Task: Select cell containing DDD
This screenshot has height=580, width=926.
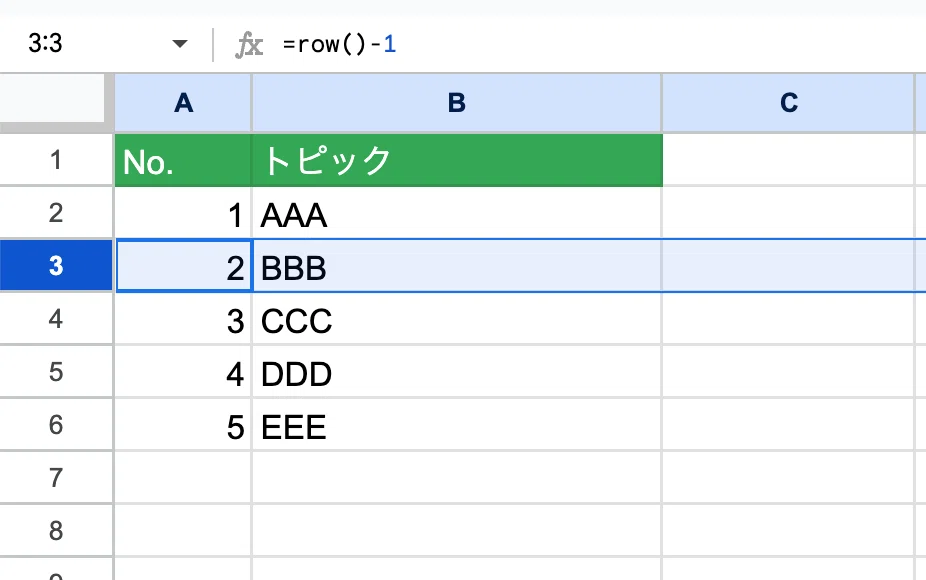Action: coord(457,372)
